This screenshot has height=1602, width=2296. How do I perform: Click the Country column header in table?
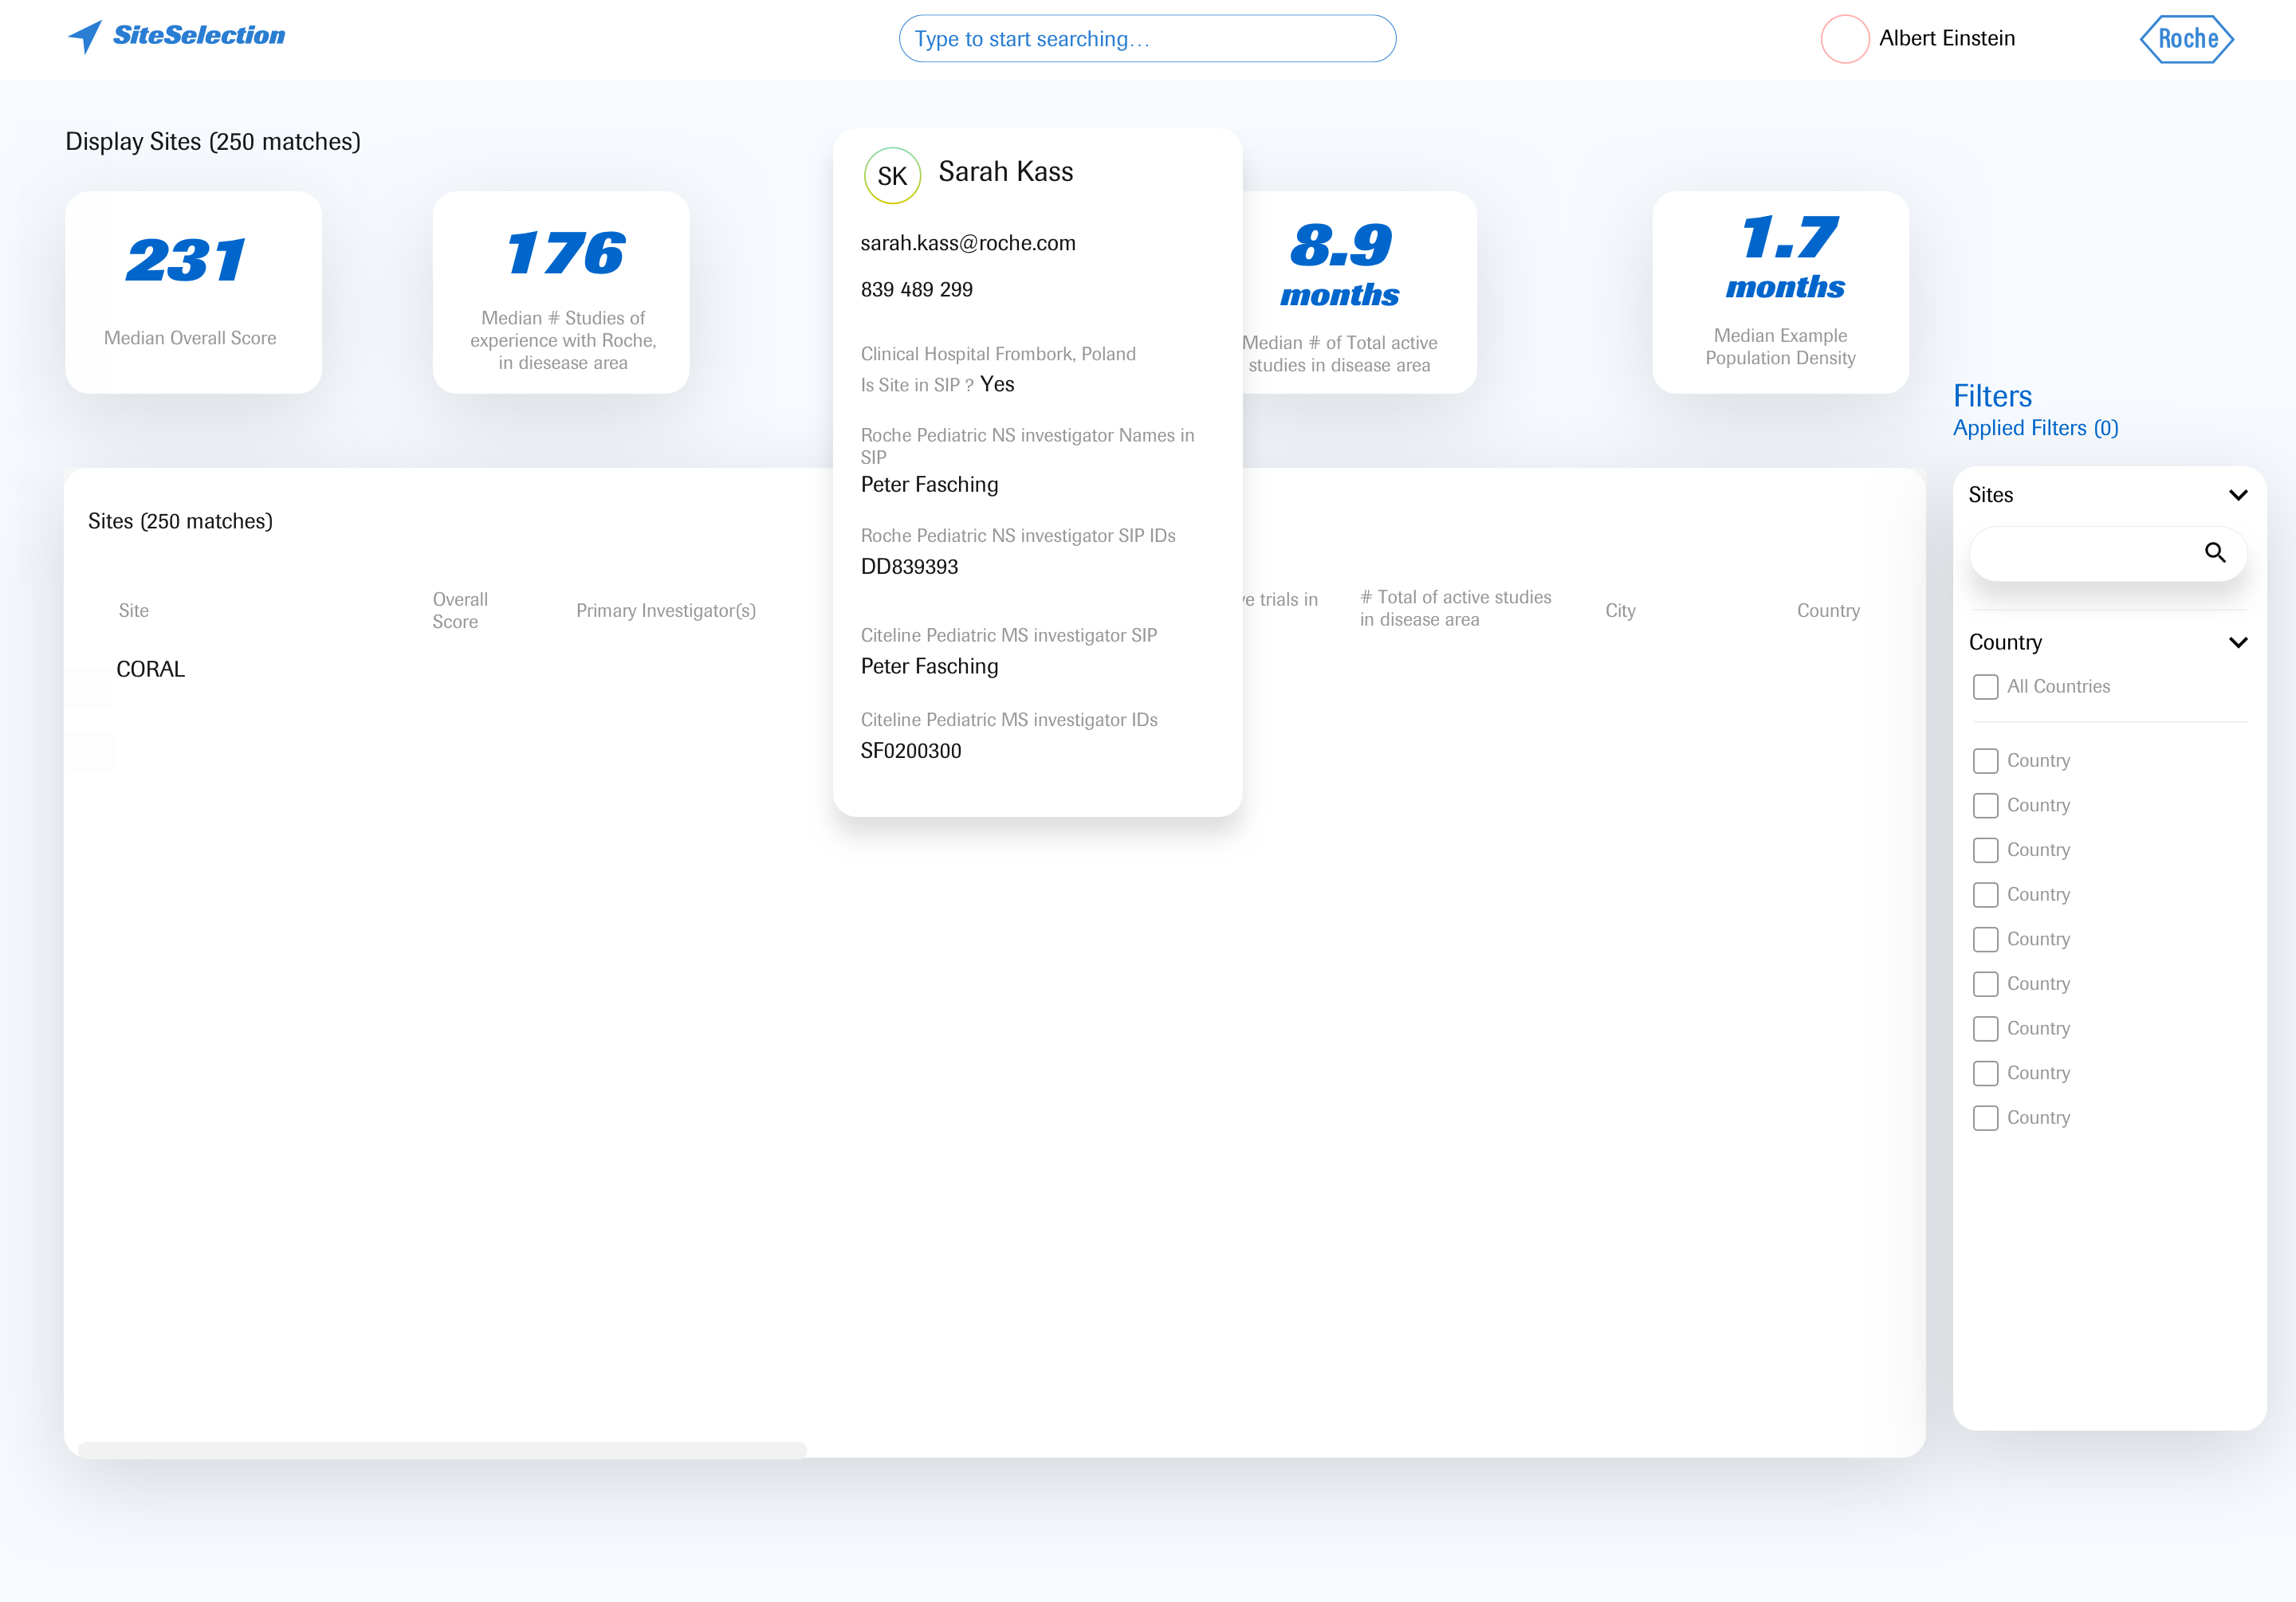[x=1828, y=611]
